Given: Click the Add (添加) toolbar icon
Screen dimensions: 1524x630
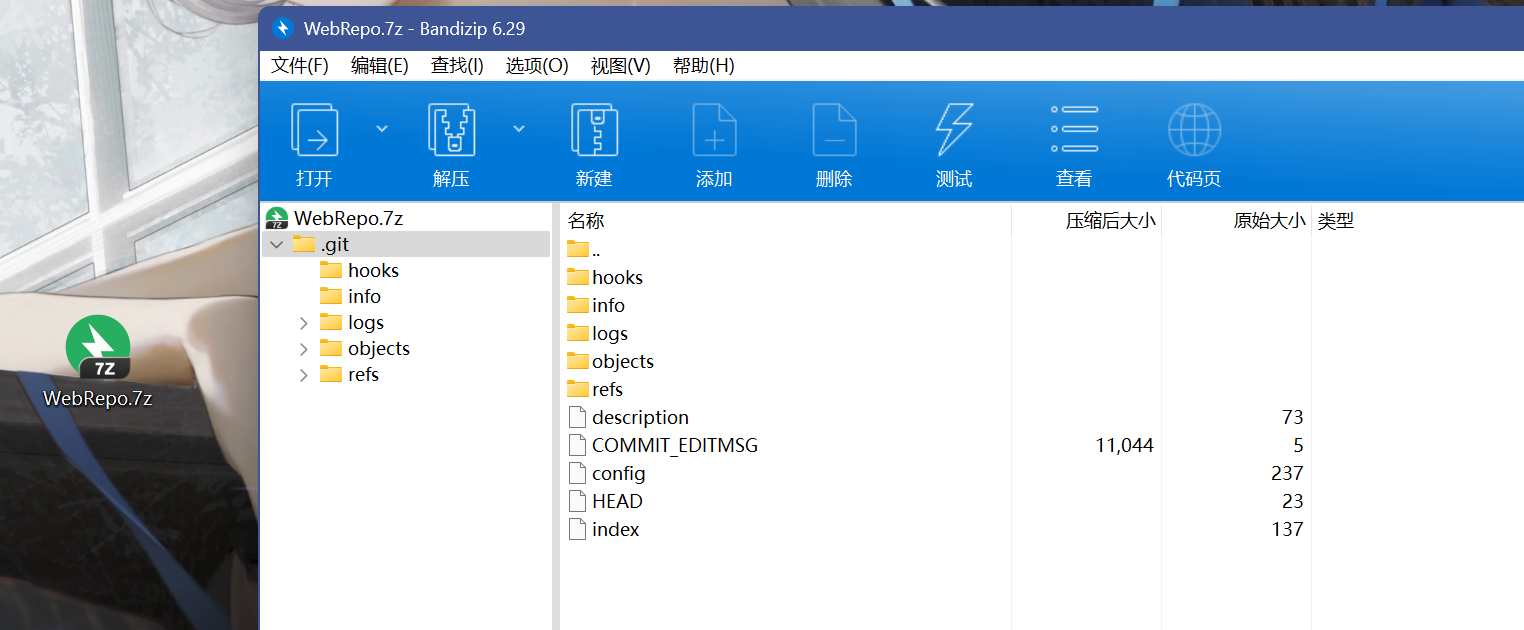Looking at the screenshot, I should point(714,130).
